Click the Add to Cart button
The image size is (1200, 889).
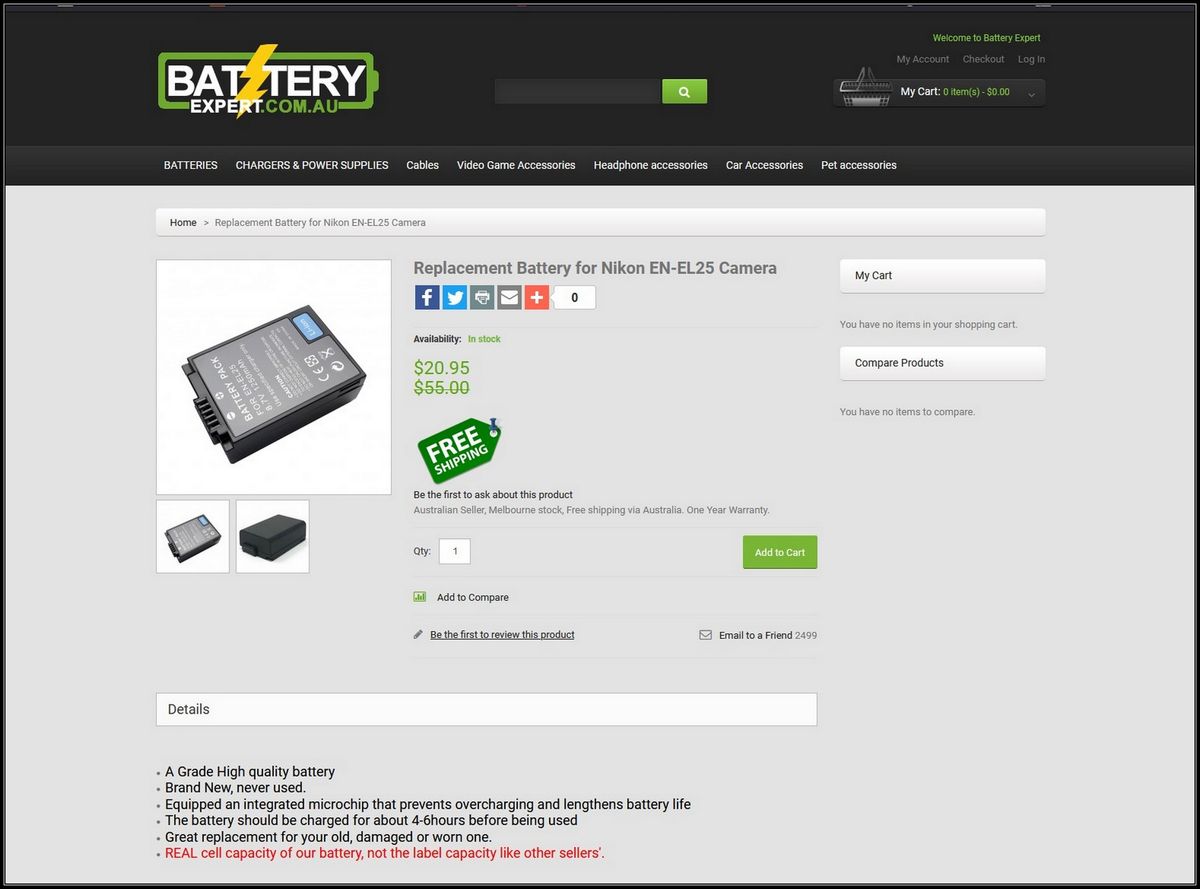[780, 552]
